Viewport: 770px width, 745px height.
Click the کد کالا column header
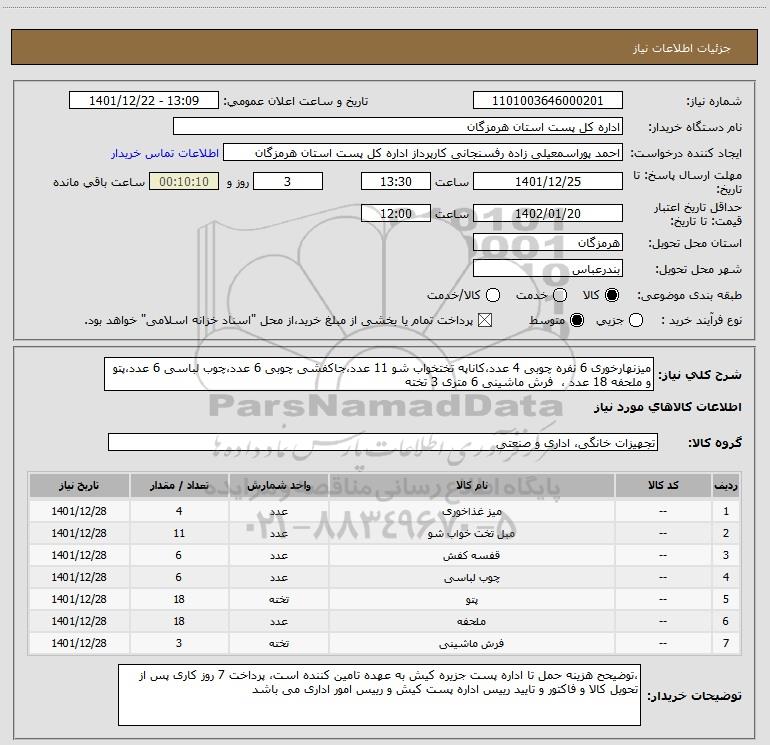[663, 486]
